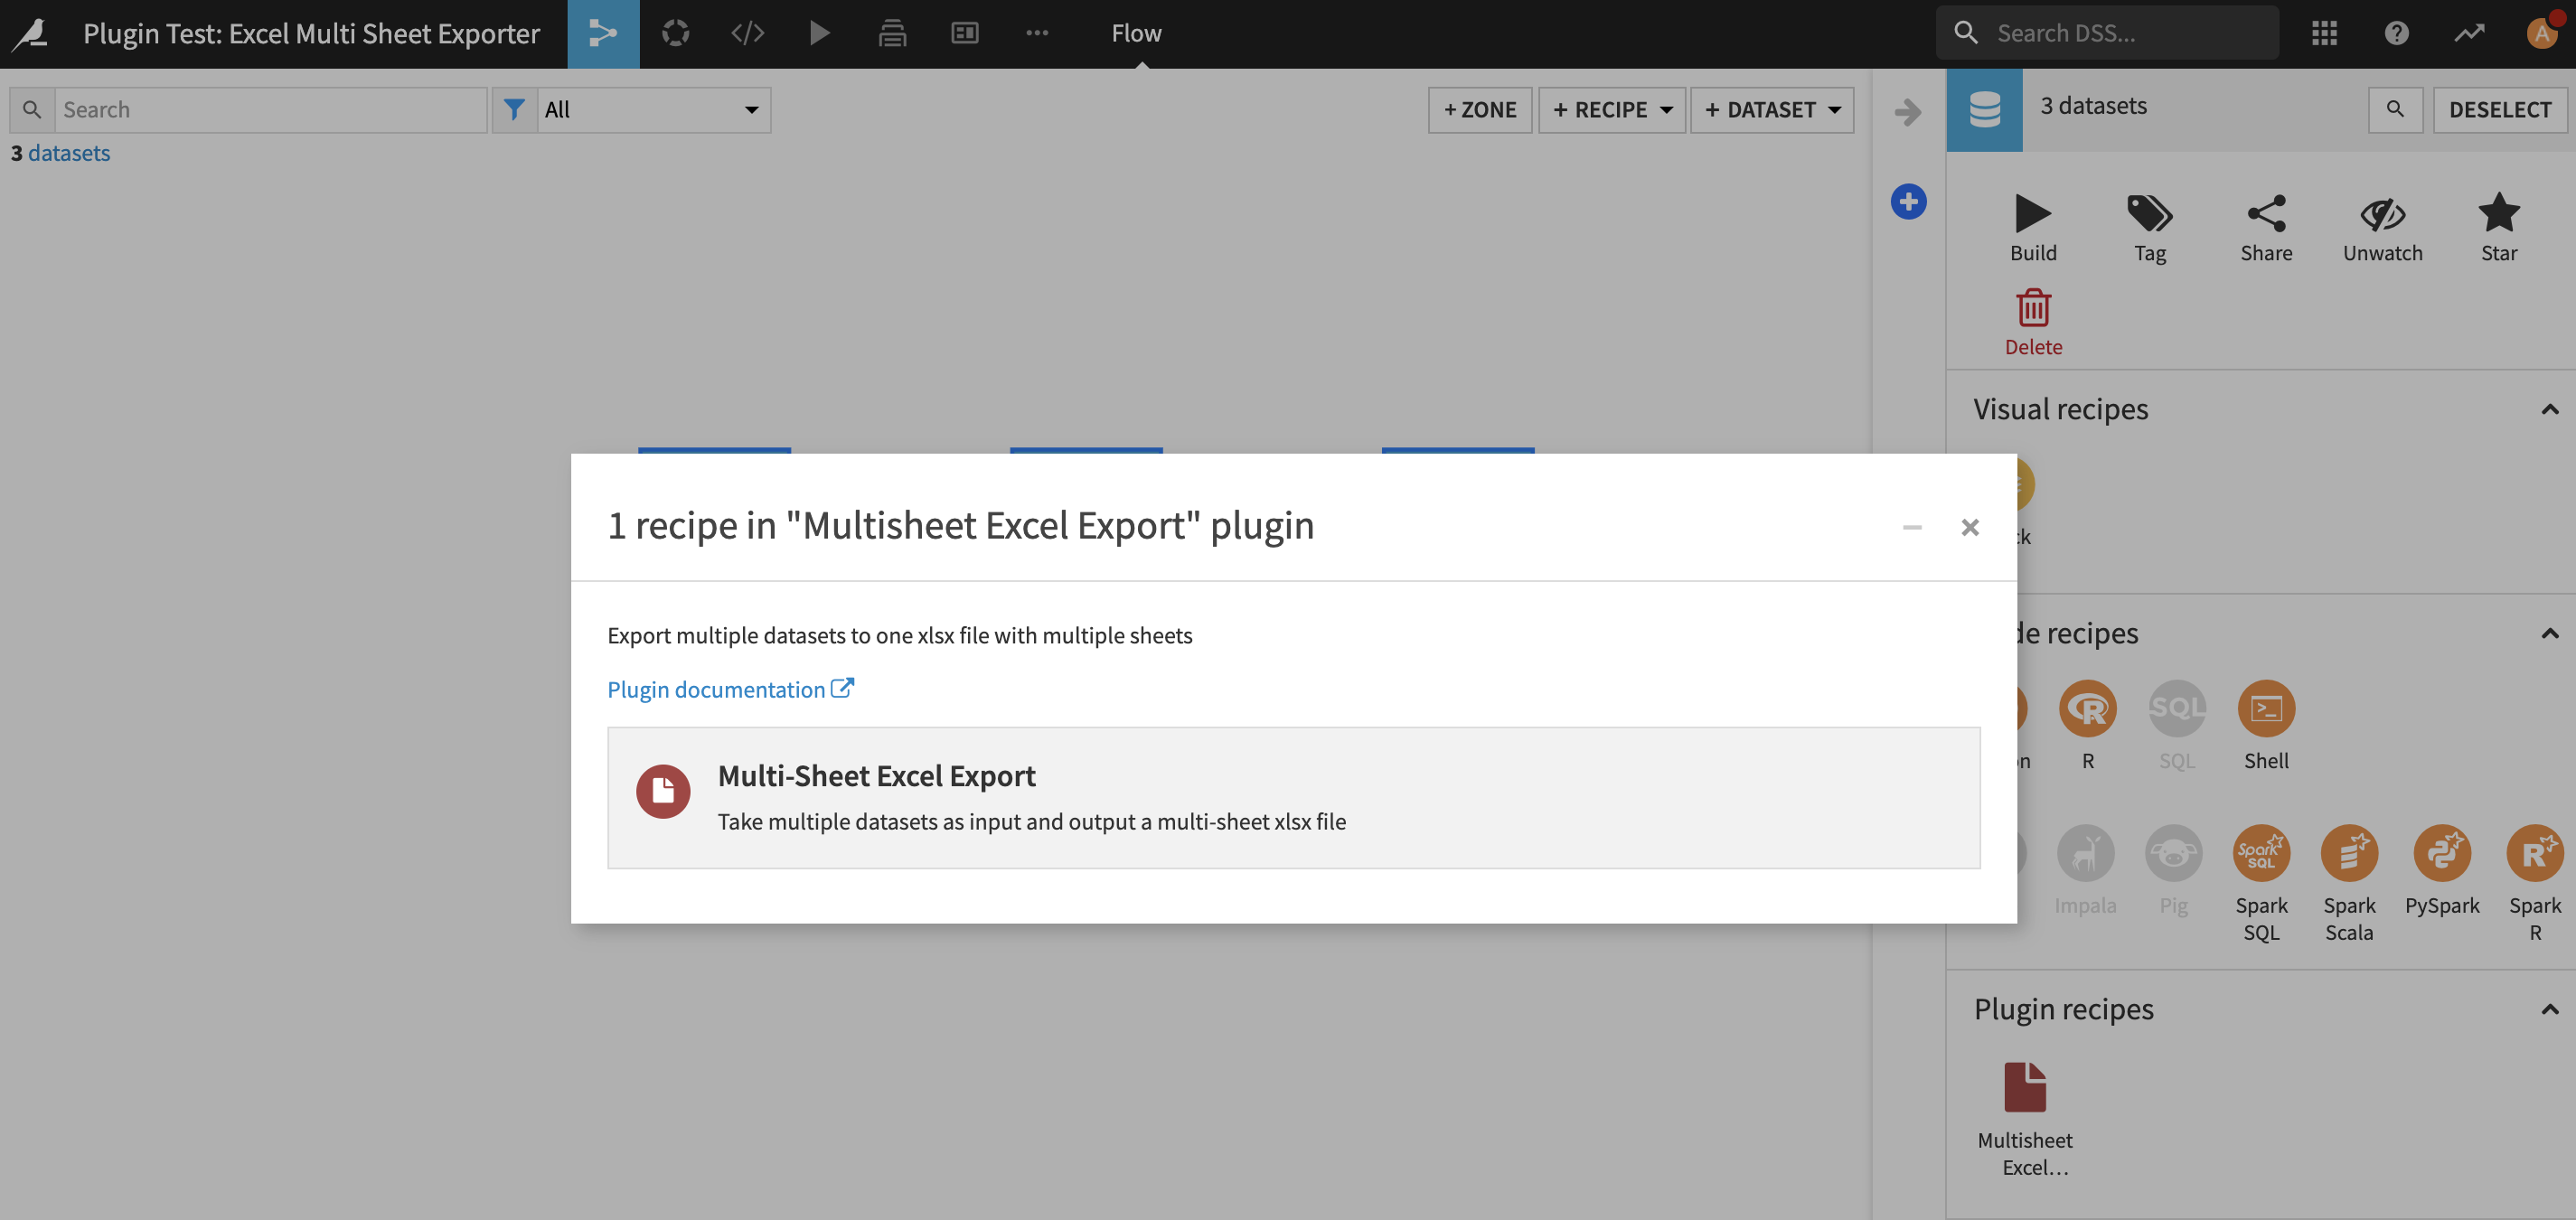Viewport: 2576px width, 1220px height.
Task: Open the Flow menu icon in navbar
Action: pyautogui.click(x=603, y=33)
